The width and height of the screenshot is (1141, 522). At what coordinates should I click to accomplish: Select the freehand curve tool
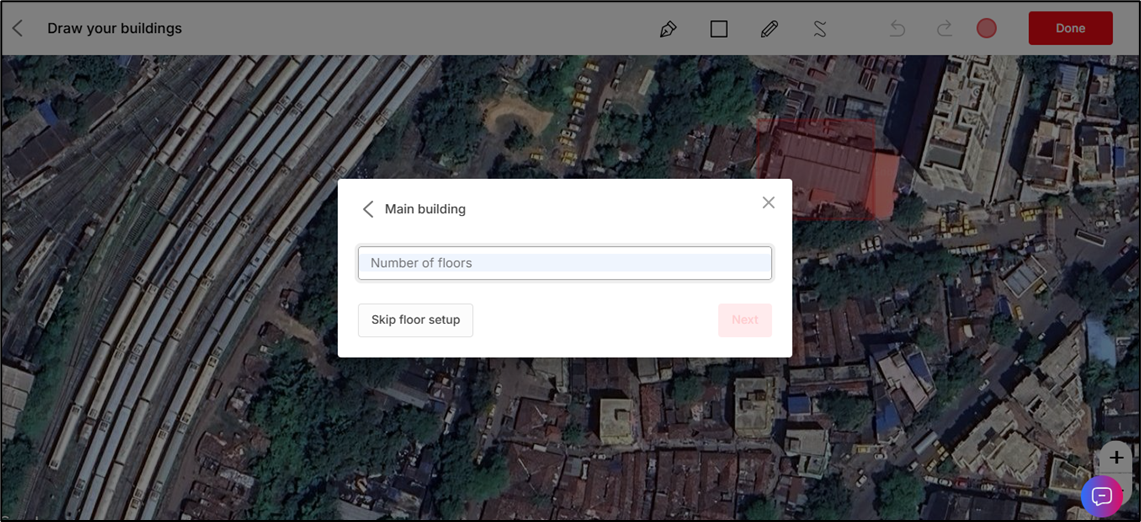tap(820, 29)
